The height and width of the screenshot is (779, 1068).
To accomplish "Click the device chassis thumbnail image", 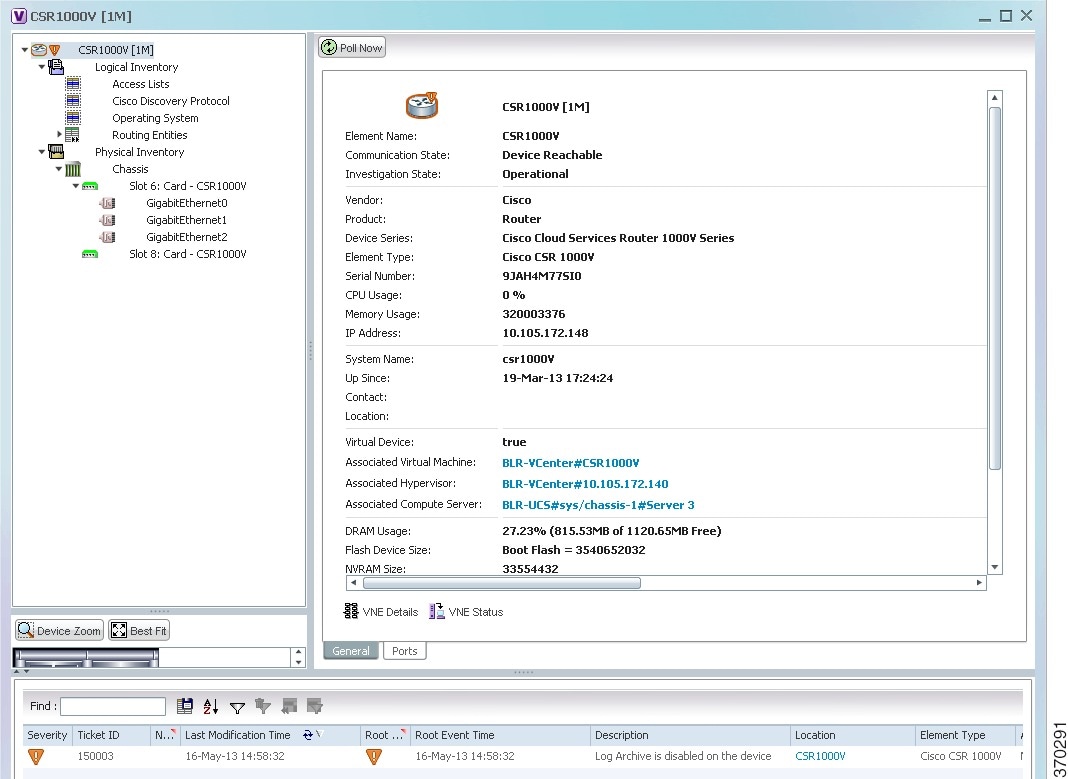I will point(86,658).
